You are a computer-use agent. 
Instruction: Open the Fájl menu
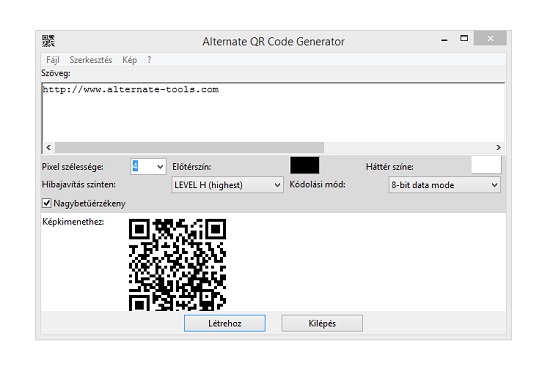(x=53, y=60)
